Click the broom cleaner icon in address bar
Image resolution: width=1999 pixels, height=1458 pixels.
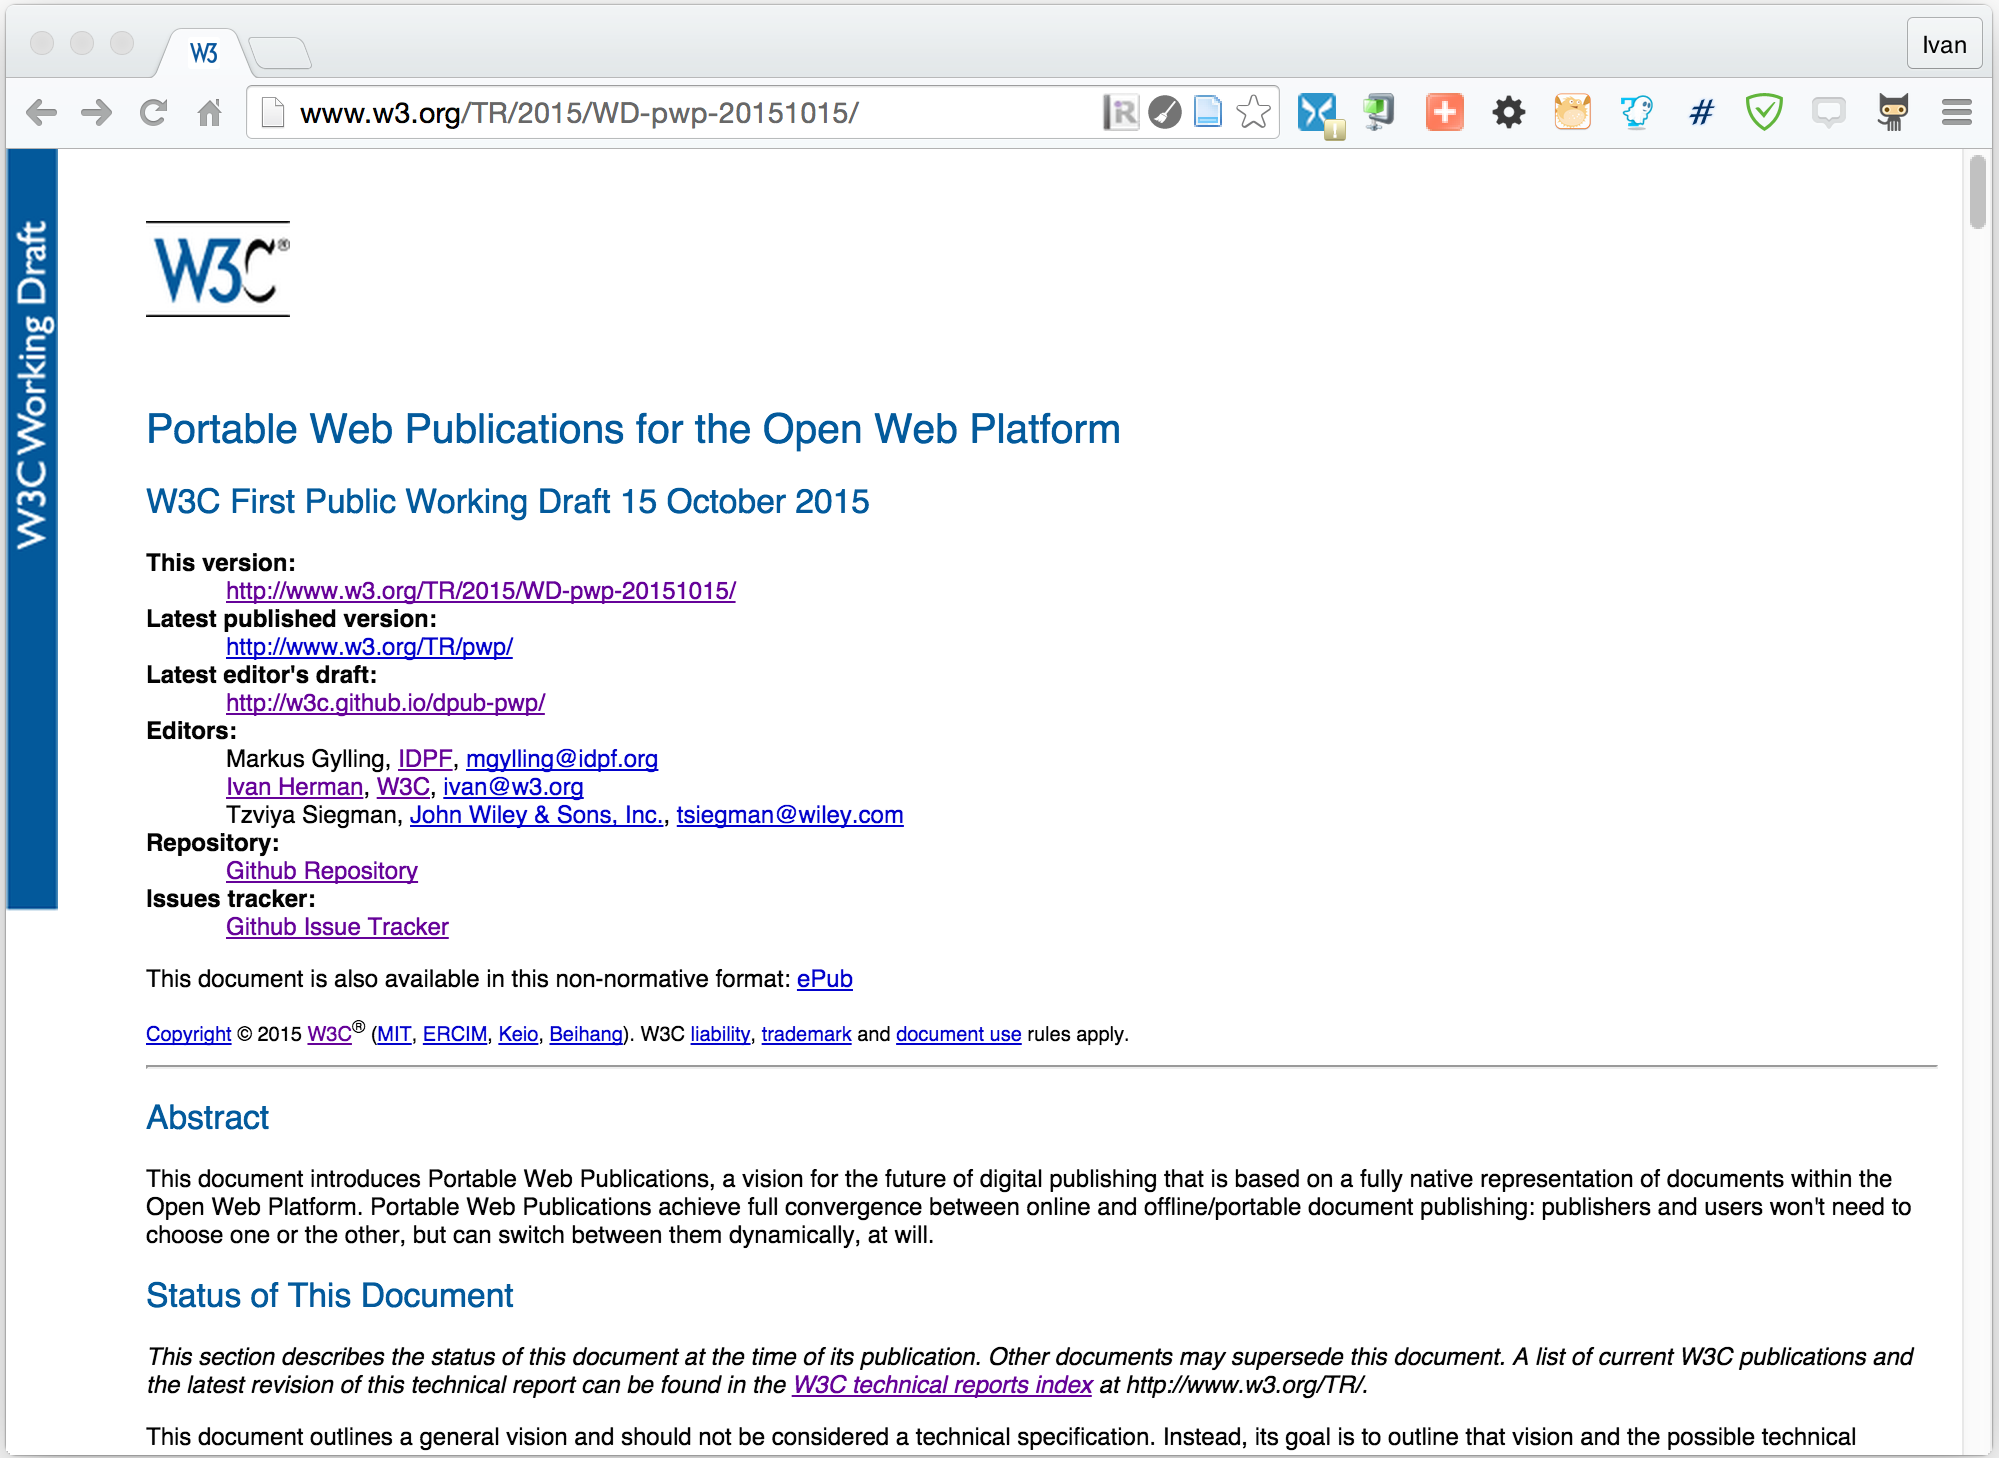[1164, 112]
